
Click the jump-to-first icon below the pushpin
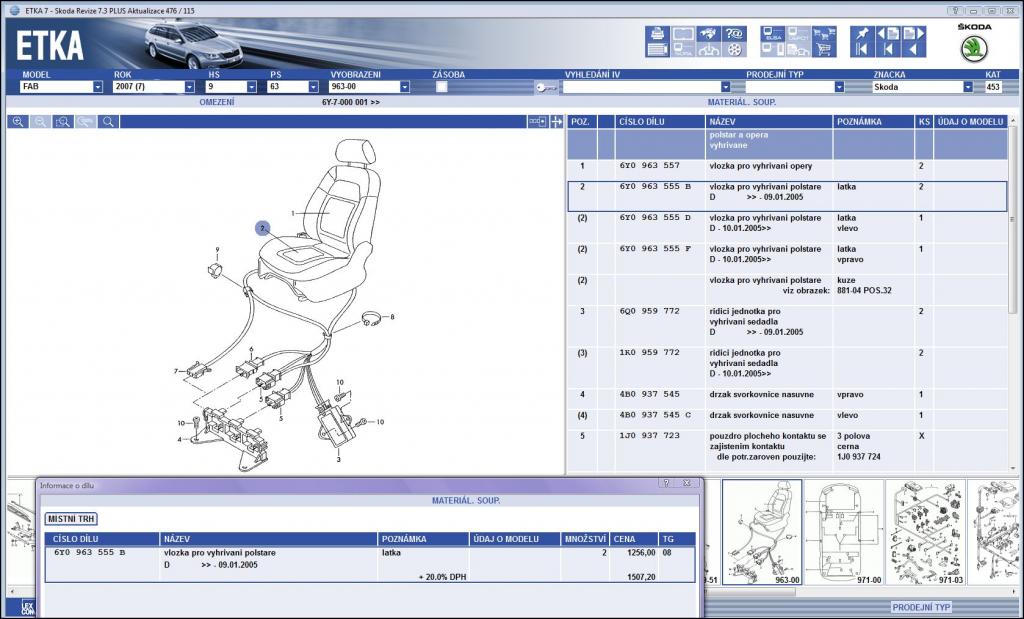(863, 50)
